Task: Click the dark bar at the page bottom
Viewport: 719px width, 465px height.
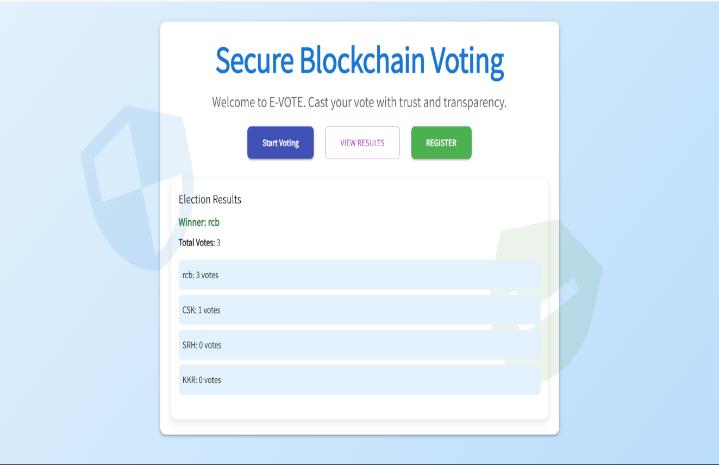Action: pyautogui.click(x=359, y=462)
